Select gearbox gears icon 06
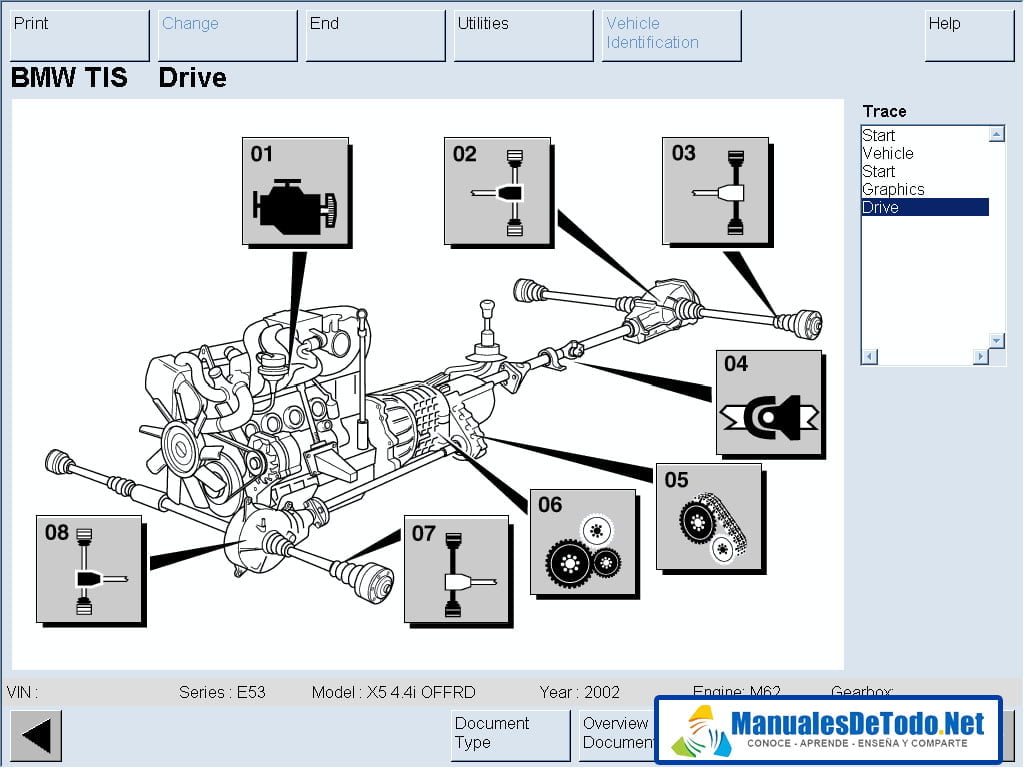The width and height of the screenshot is (1024, 768). click(583, 542)
